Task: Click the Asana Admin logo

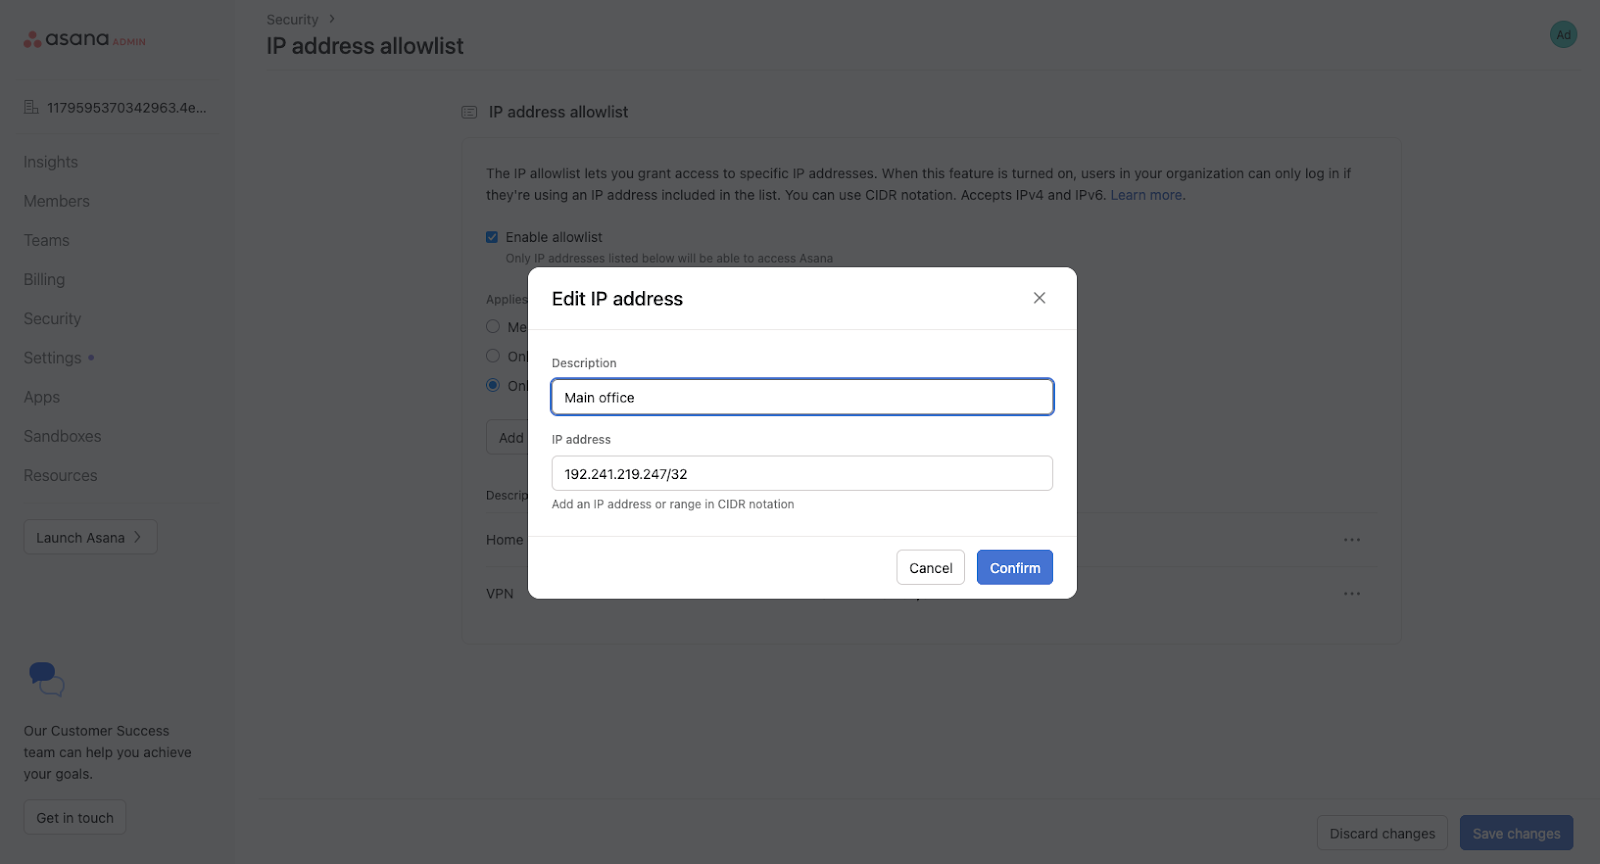Action: 84,38
